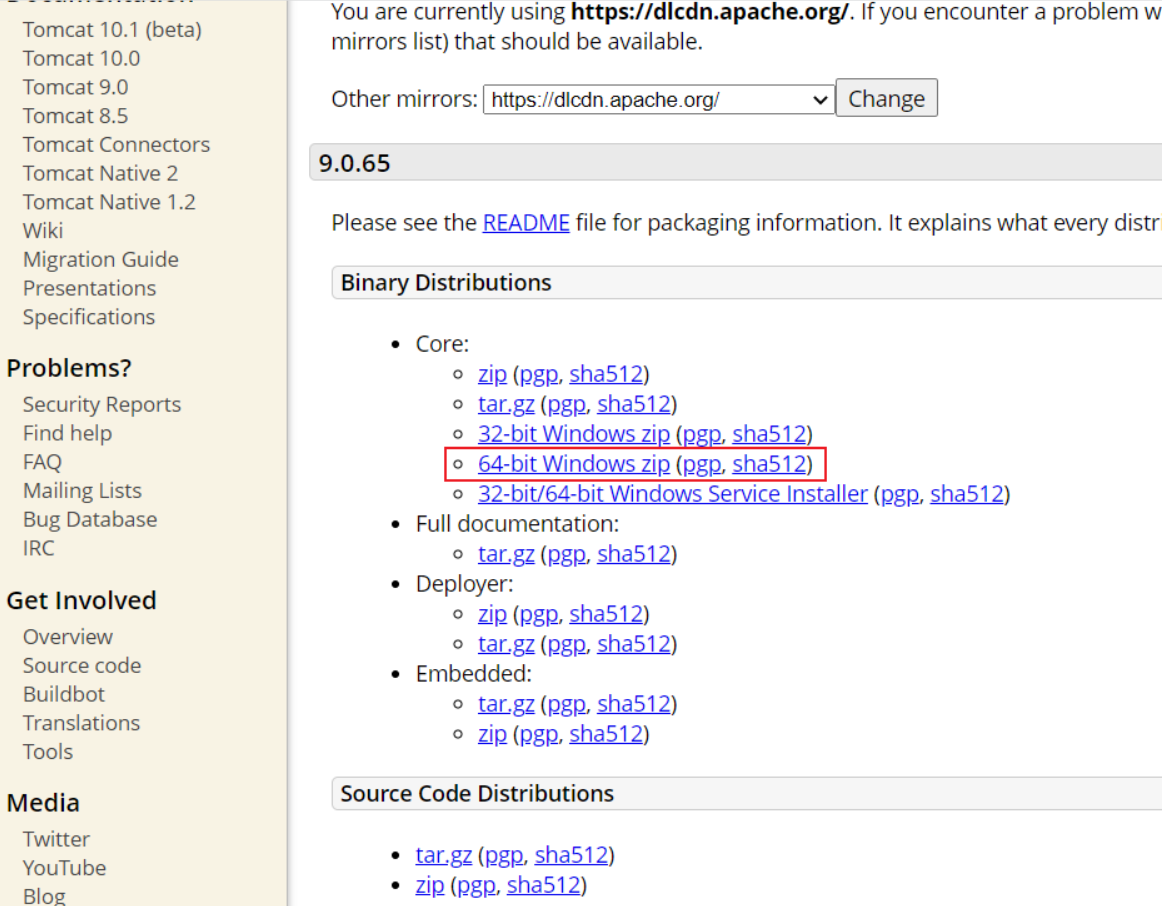Open Translations link
1171x906 pixels.
click(81, 723)
